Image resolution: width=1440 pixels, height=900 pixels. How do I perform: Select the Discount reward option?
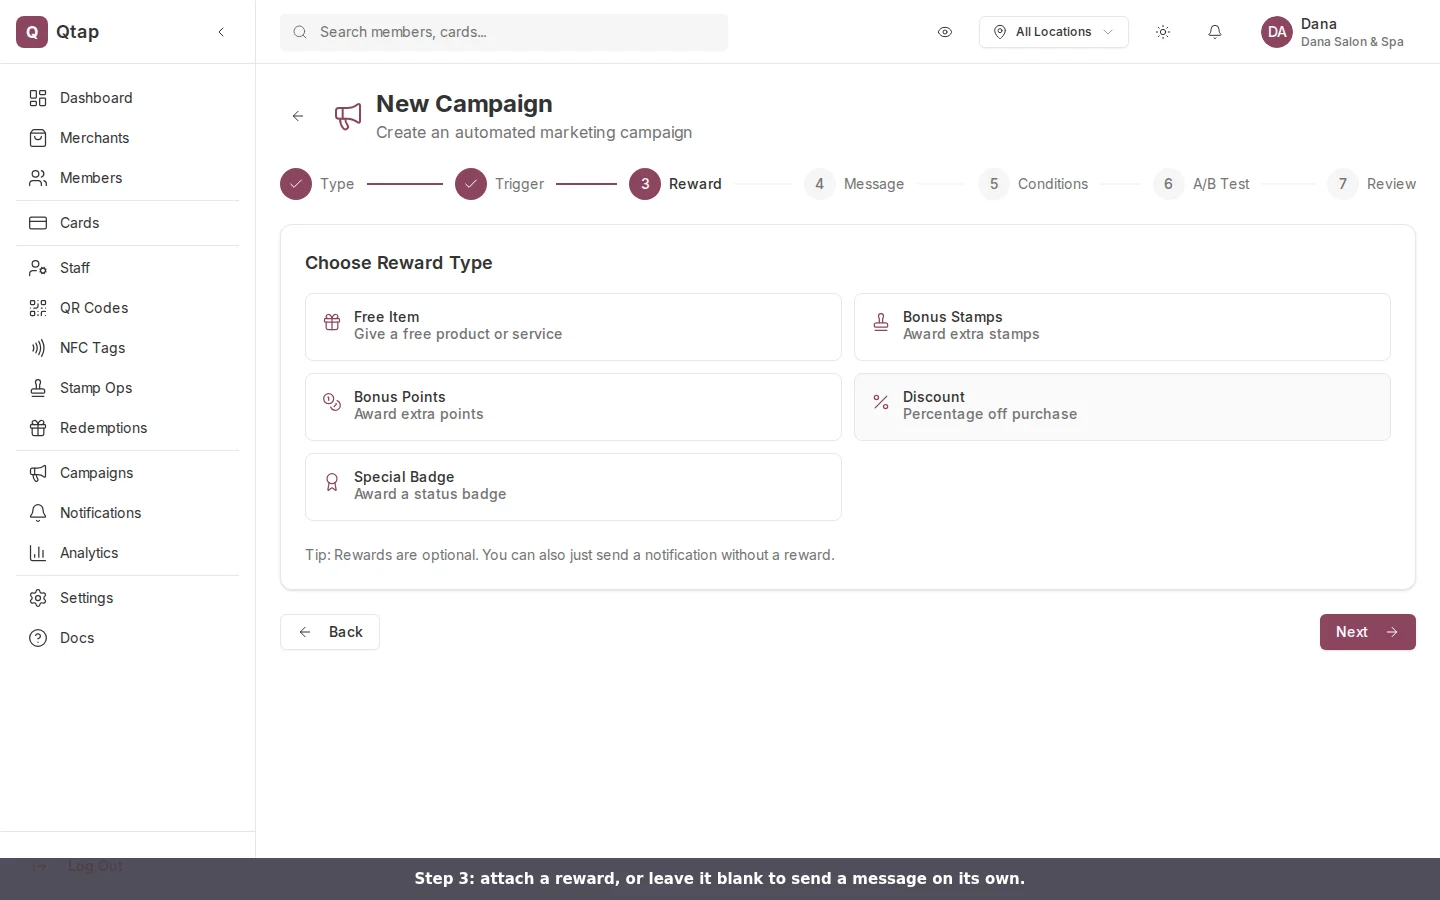pyautogui.click(x=1122, y=407)
